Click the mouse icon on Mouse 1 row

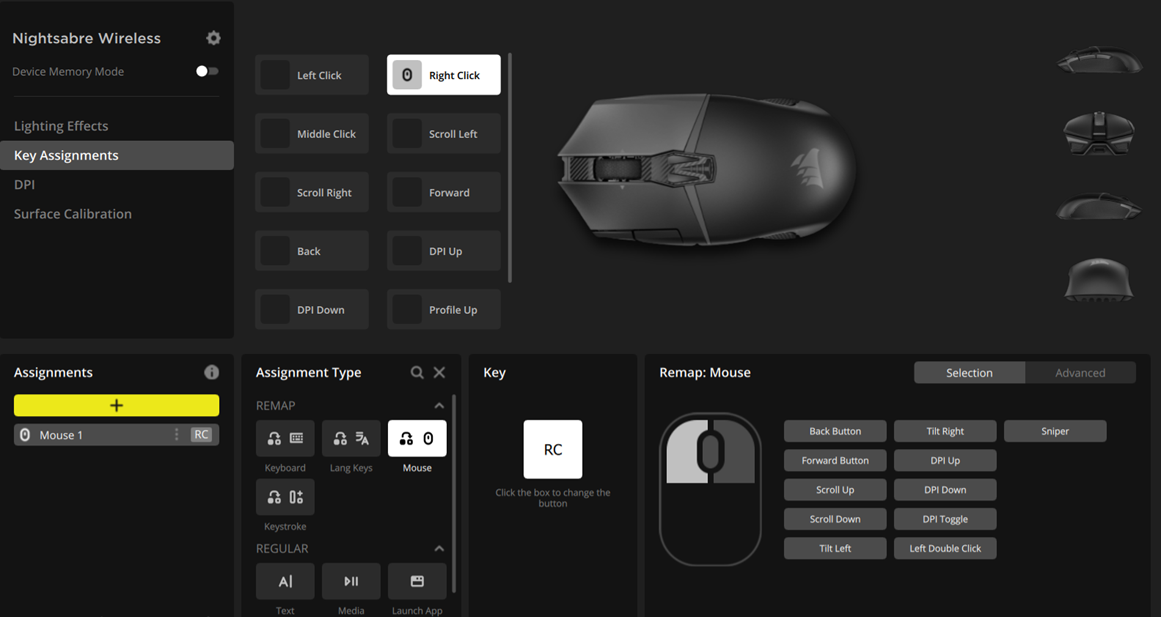pyautogui.click(x=25, y=435)
